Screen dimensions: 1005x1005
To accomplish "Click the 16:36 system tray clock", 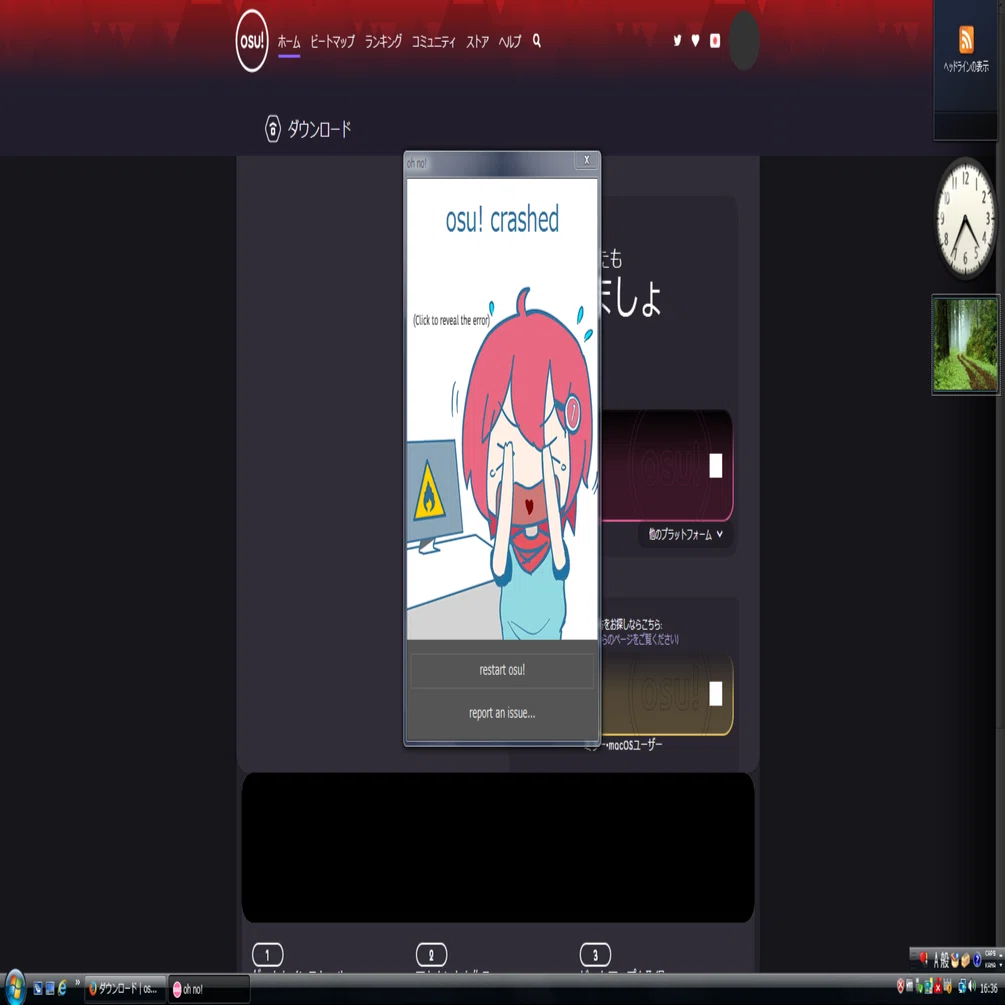I will 988,988.
